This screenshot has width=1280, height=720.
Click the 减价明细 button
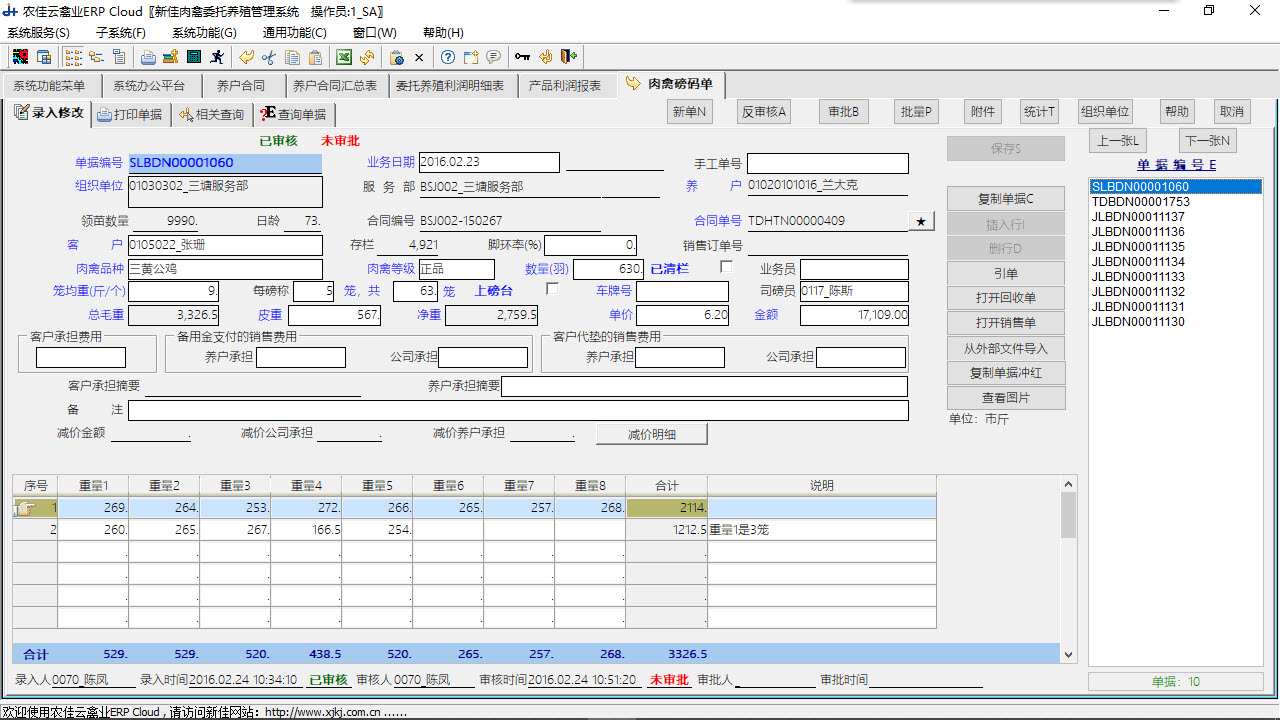pos(651,434)
